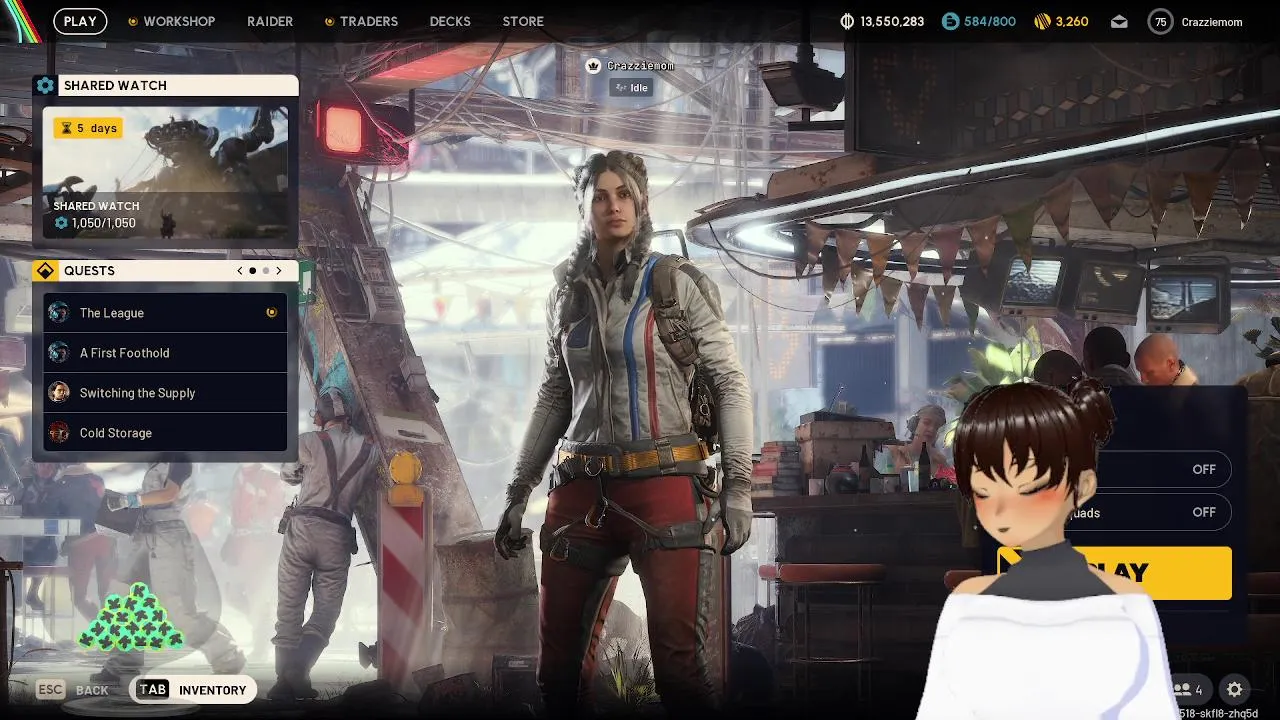1280x720 pixels.
Task: Open A First Foothold quest
Action: pos(165,353)
